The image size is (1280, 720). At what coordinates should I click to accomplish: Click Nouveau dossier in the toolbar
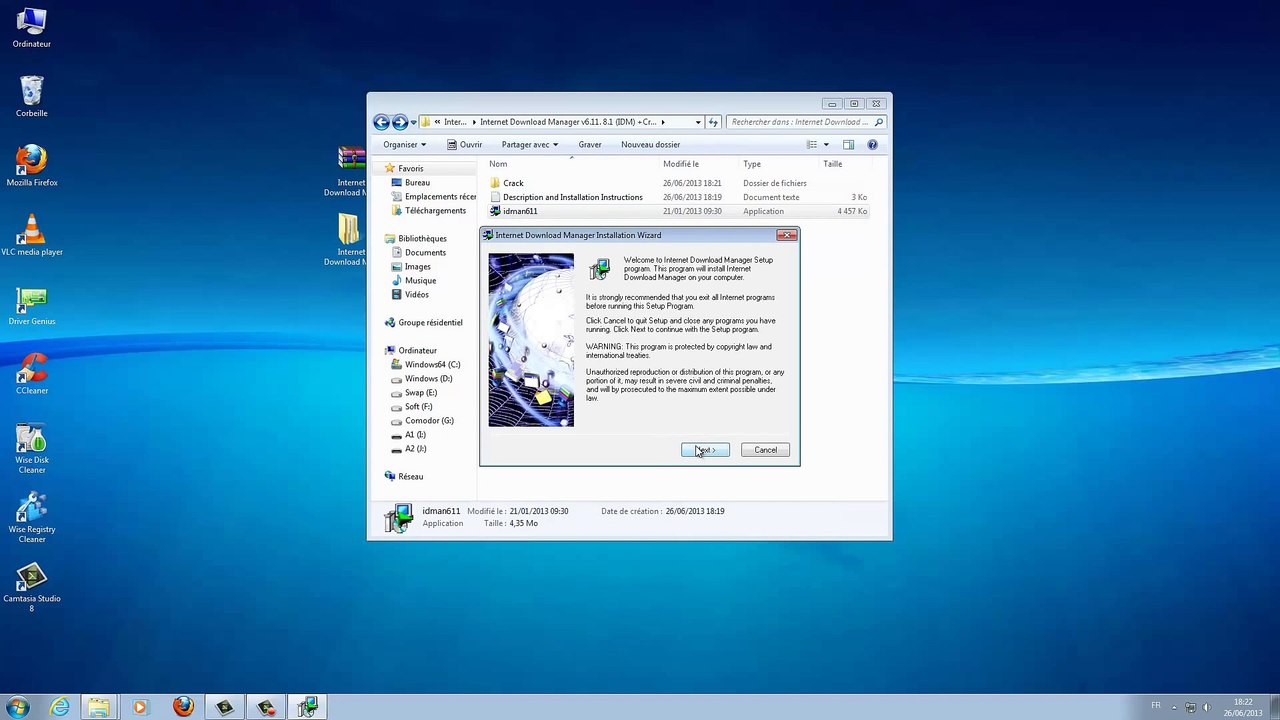(x=650, y=145)
